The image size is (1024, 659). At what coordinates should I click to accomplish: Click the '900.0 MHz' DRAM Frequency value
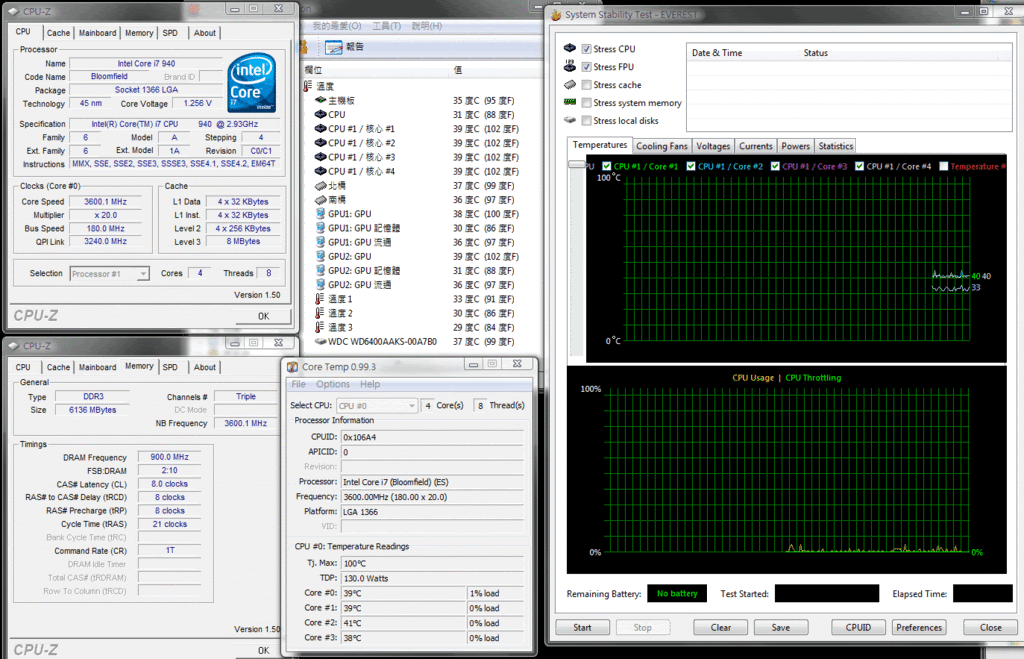pyautogui.click(x=169, y=457)
